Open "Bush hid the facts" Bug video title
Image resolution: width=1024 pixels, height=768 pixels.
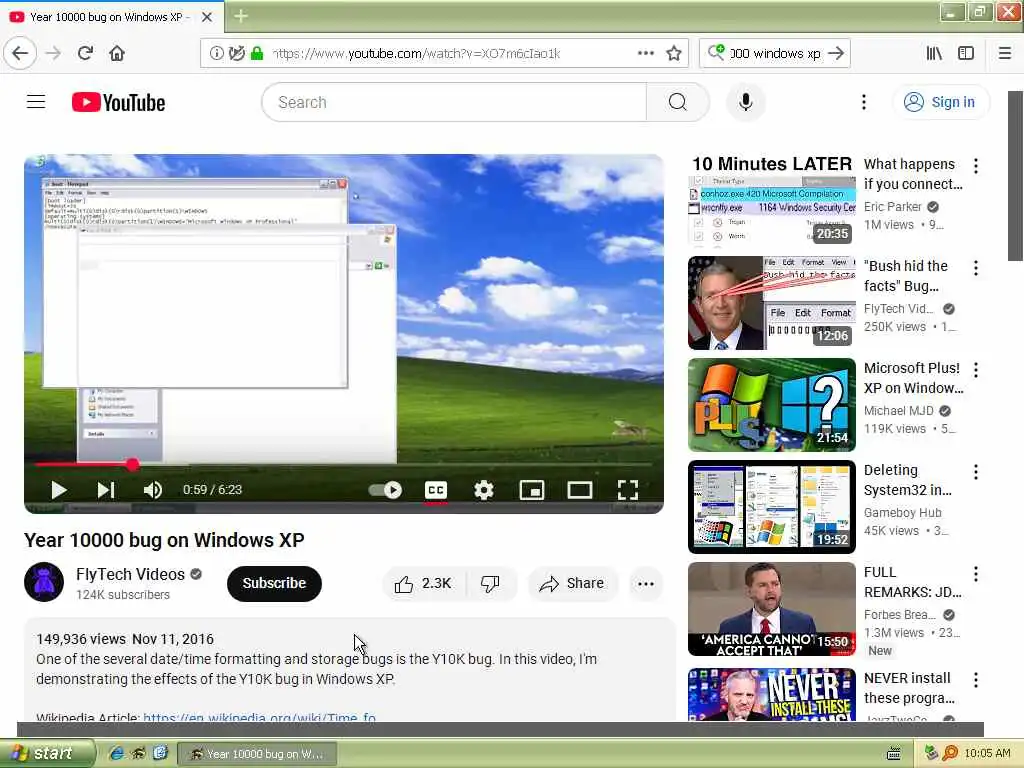pos(906,276)
